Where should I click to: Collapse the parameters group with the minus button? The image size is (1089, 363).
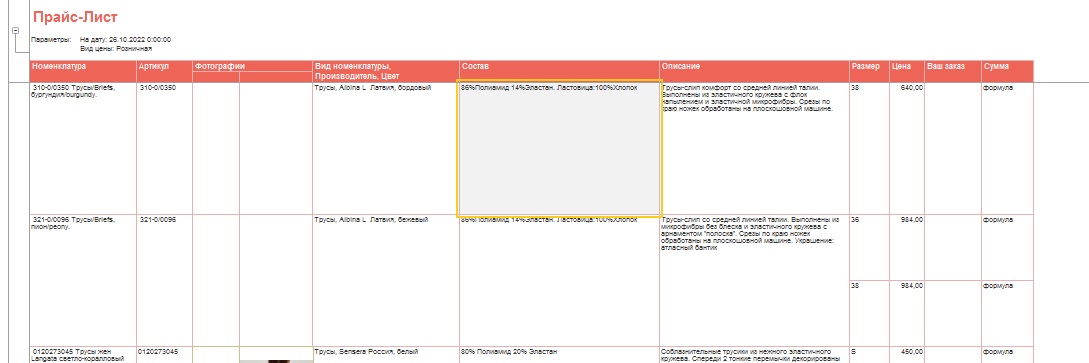pyautogui.click(x=15, y=31)
